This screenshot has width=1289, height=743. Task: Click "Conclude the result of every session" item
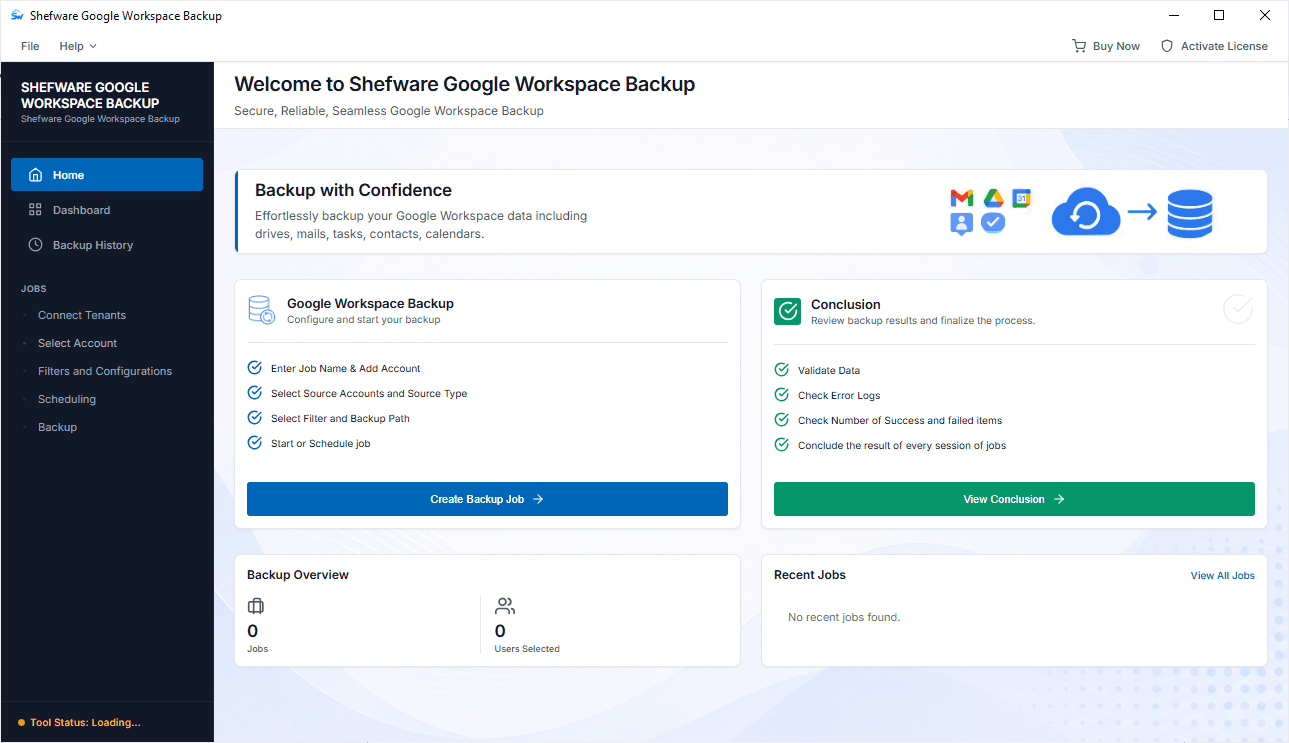pyautogui.click(x=902, y=445)
